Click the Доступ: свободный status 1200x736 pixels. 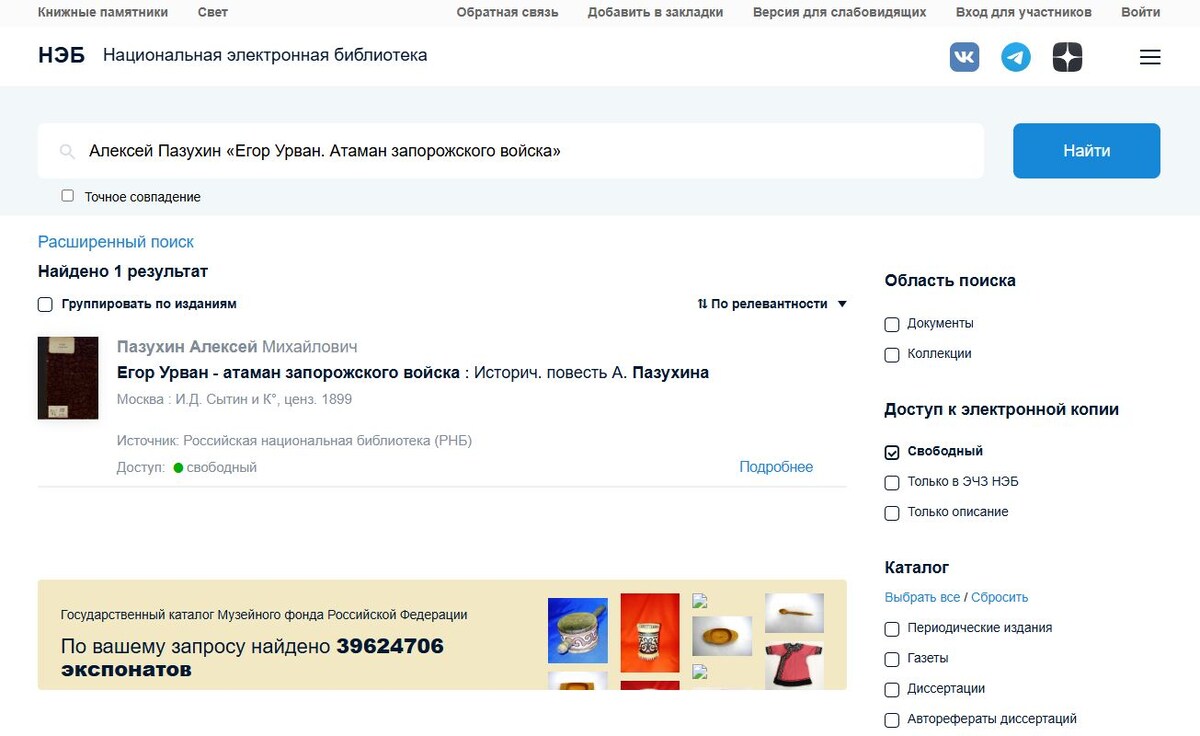[x=187, y=467]
